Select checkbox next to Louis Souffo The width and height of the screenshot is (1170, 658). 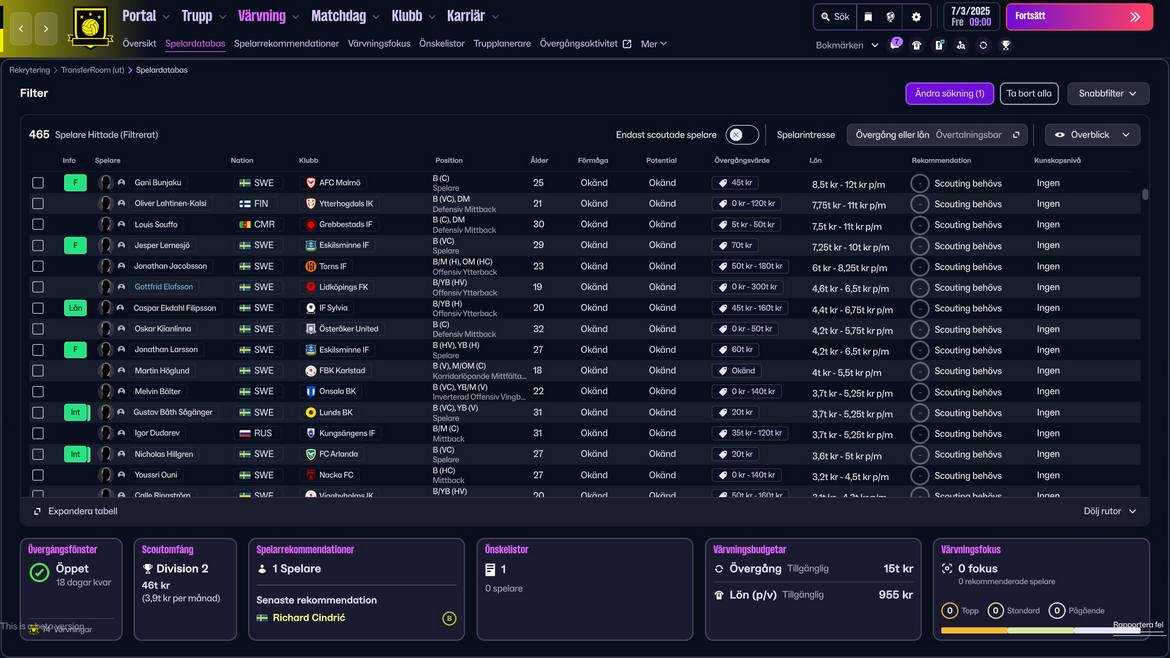38,225
